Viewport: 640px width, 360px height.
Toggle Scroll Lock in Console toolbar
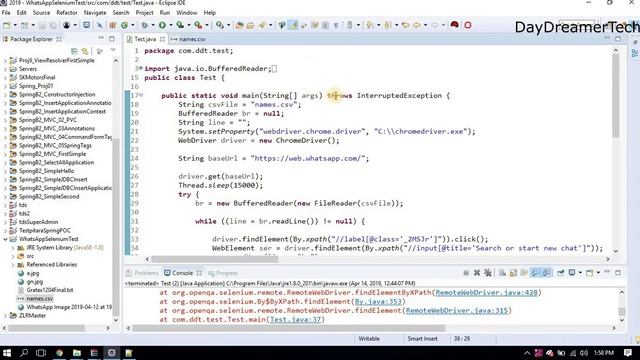[513, 273]
